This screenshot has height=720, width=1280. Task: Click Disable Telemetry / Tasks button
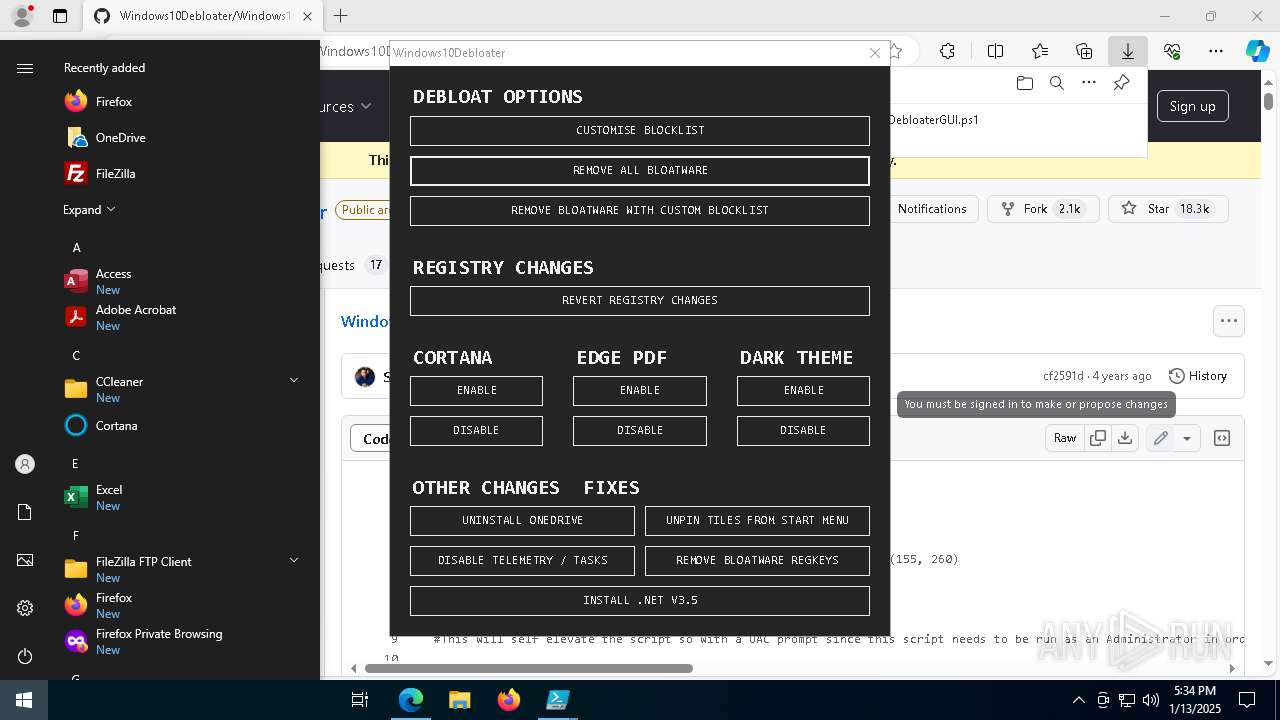tap(522, 561)
